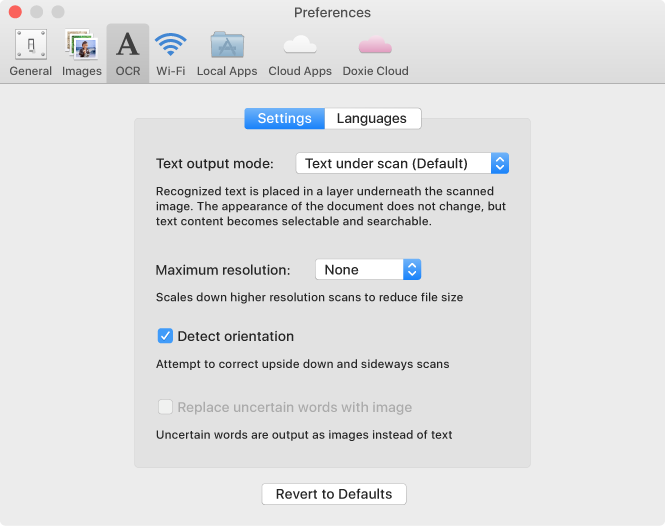Close the Preferences window

[x=15, y=12]
